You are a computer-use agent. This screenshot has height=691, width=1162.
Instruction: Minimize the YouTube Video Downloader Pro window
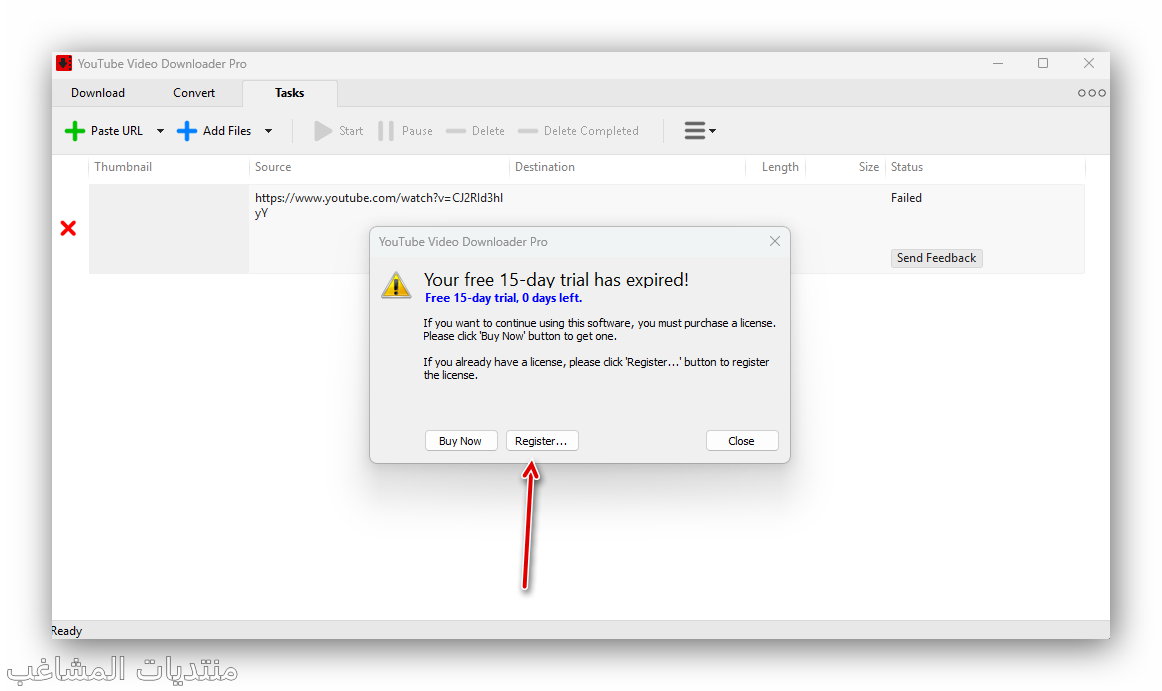pos(998,64)
